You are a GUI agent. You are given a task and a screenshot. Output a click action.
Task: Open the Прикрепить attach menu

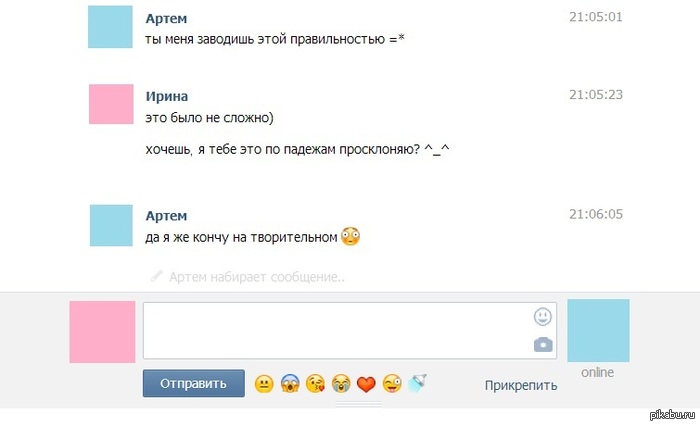(x=520, y=384)
